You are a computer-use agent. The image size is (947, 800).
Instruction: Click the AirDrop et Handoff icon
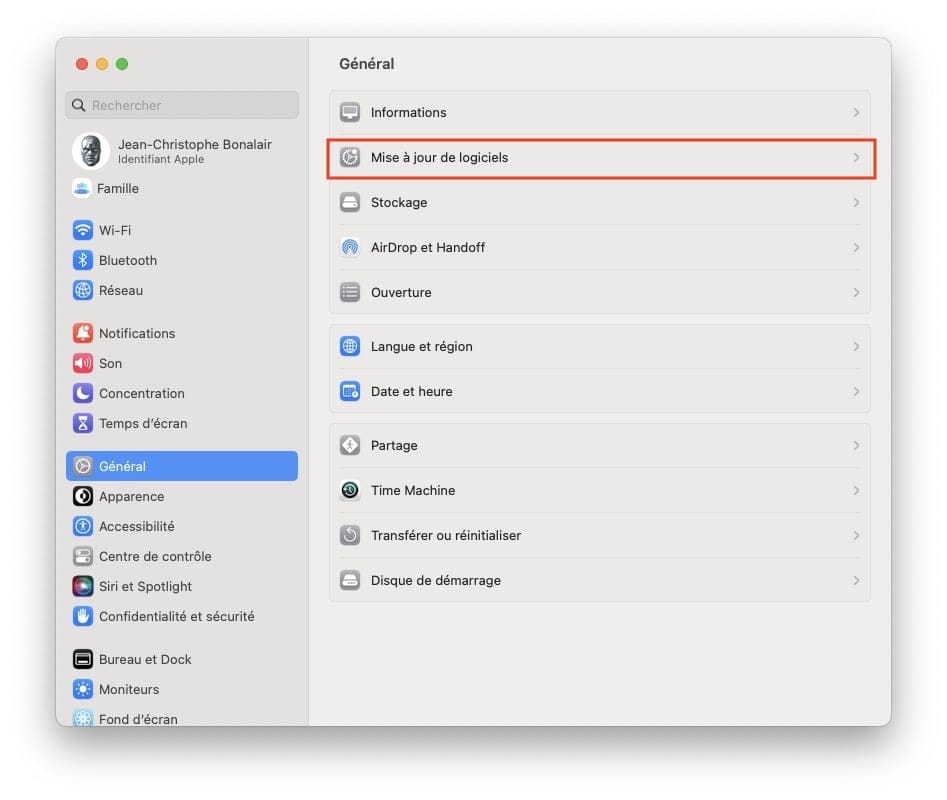[350, 248]
